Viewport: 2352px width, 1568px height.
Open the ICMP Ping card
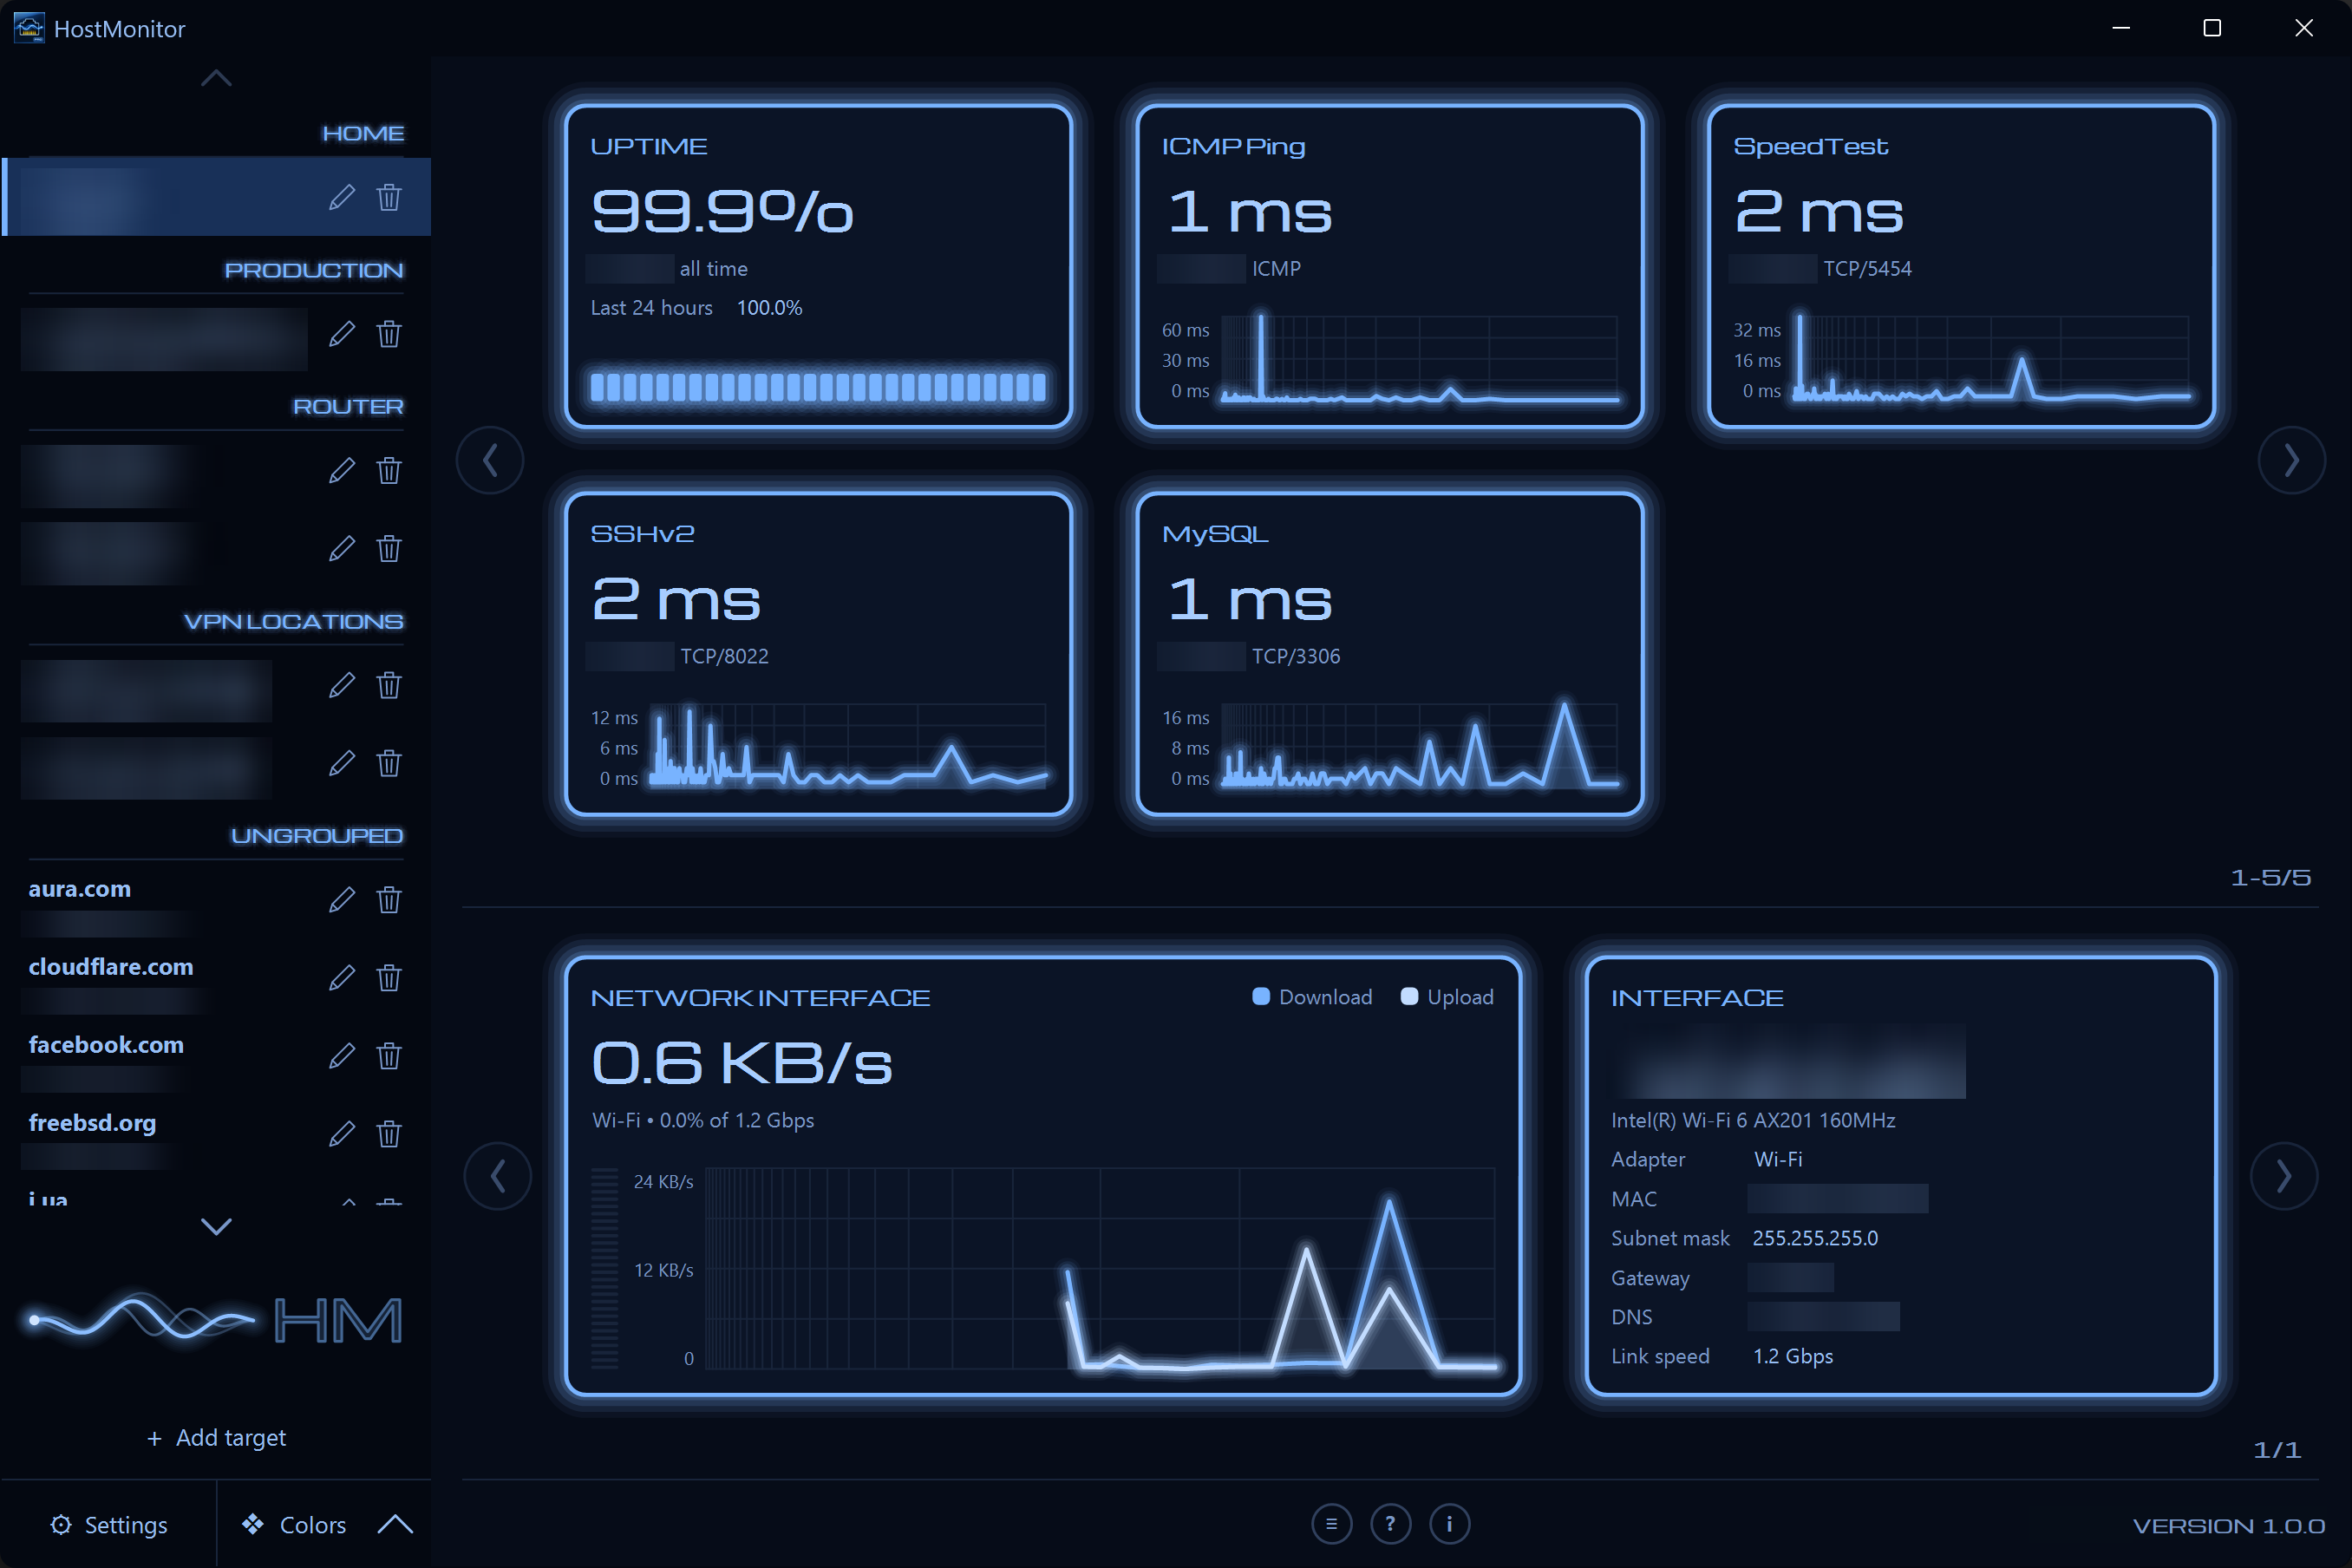1390,266
